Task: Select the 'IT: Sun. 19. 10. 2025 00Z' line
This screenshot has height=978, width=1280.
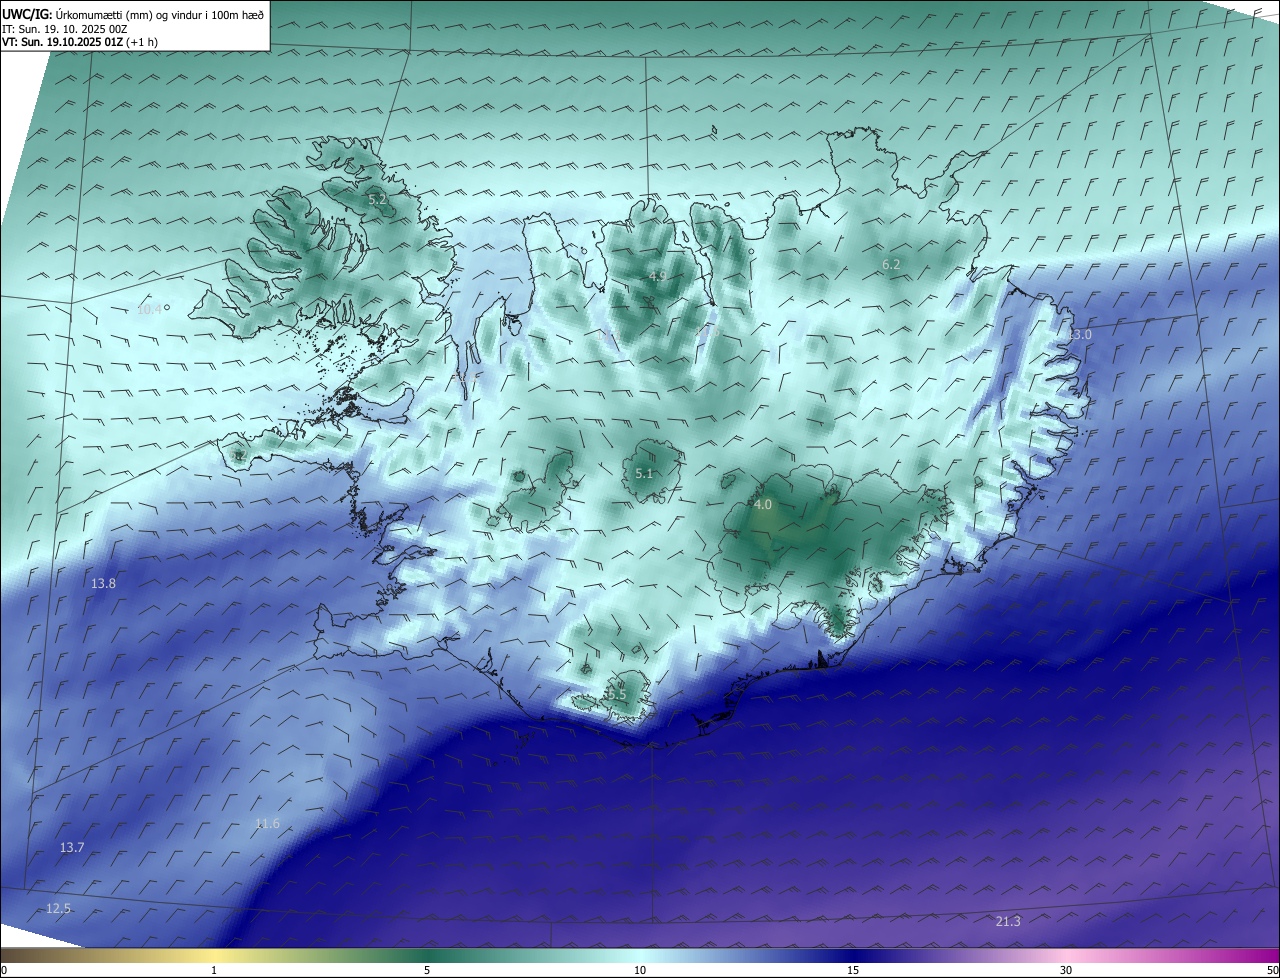Action: click(x=65, y=29)
